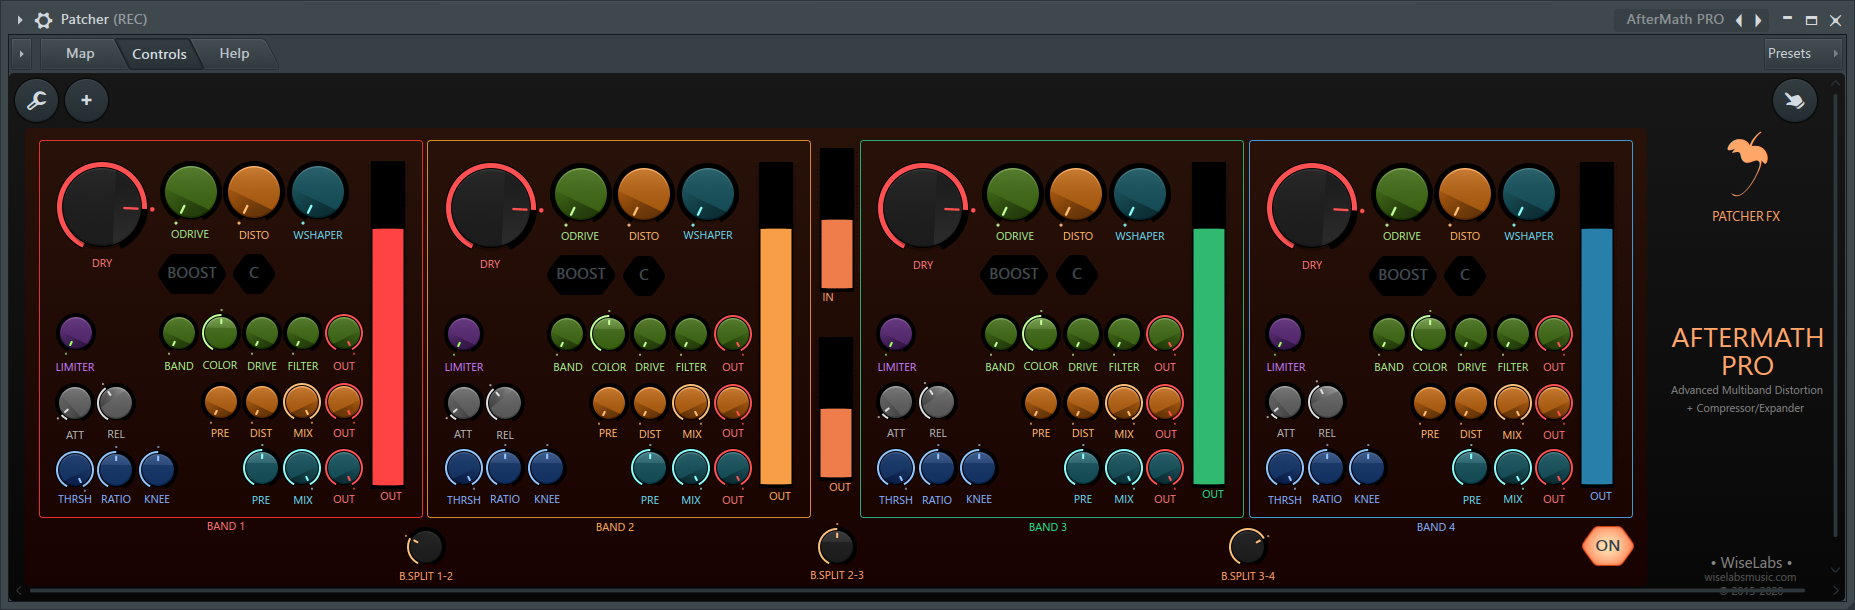Screen dimensions: 1855x610
Task: Click the Band 1 DRY knob
Action: point(103,206)
